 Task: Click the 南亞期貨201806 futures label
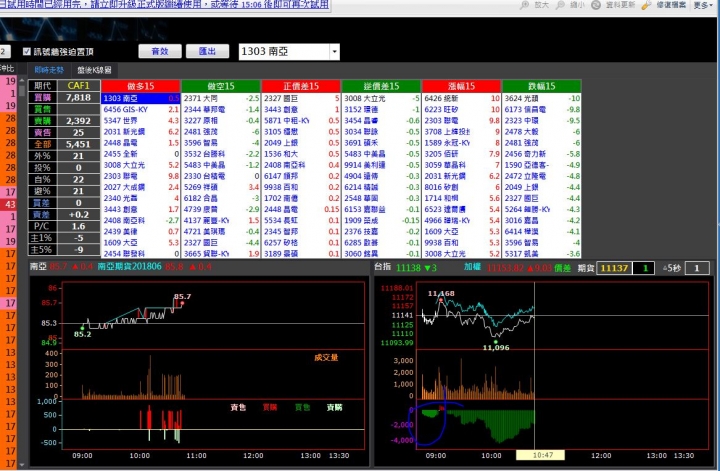129,267
